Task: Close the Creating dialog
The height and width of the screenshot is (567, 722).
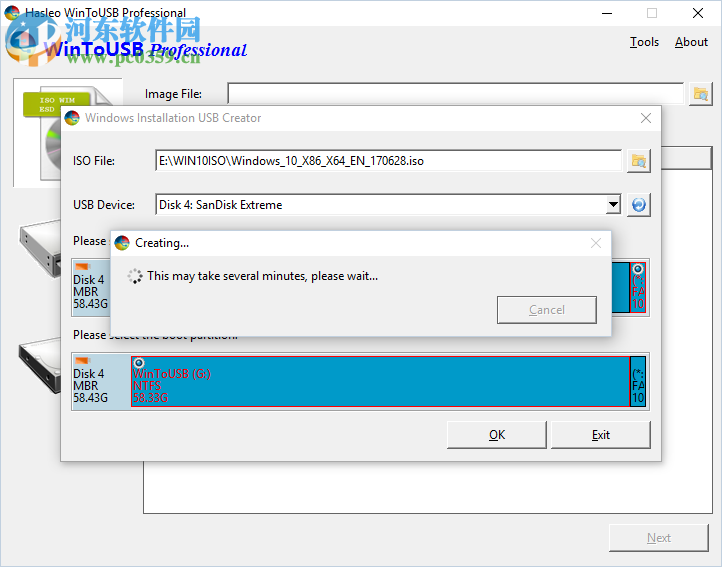Action: (596, 243)
